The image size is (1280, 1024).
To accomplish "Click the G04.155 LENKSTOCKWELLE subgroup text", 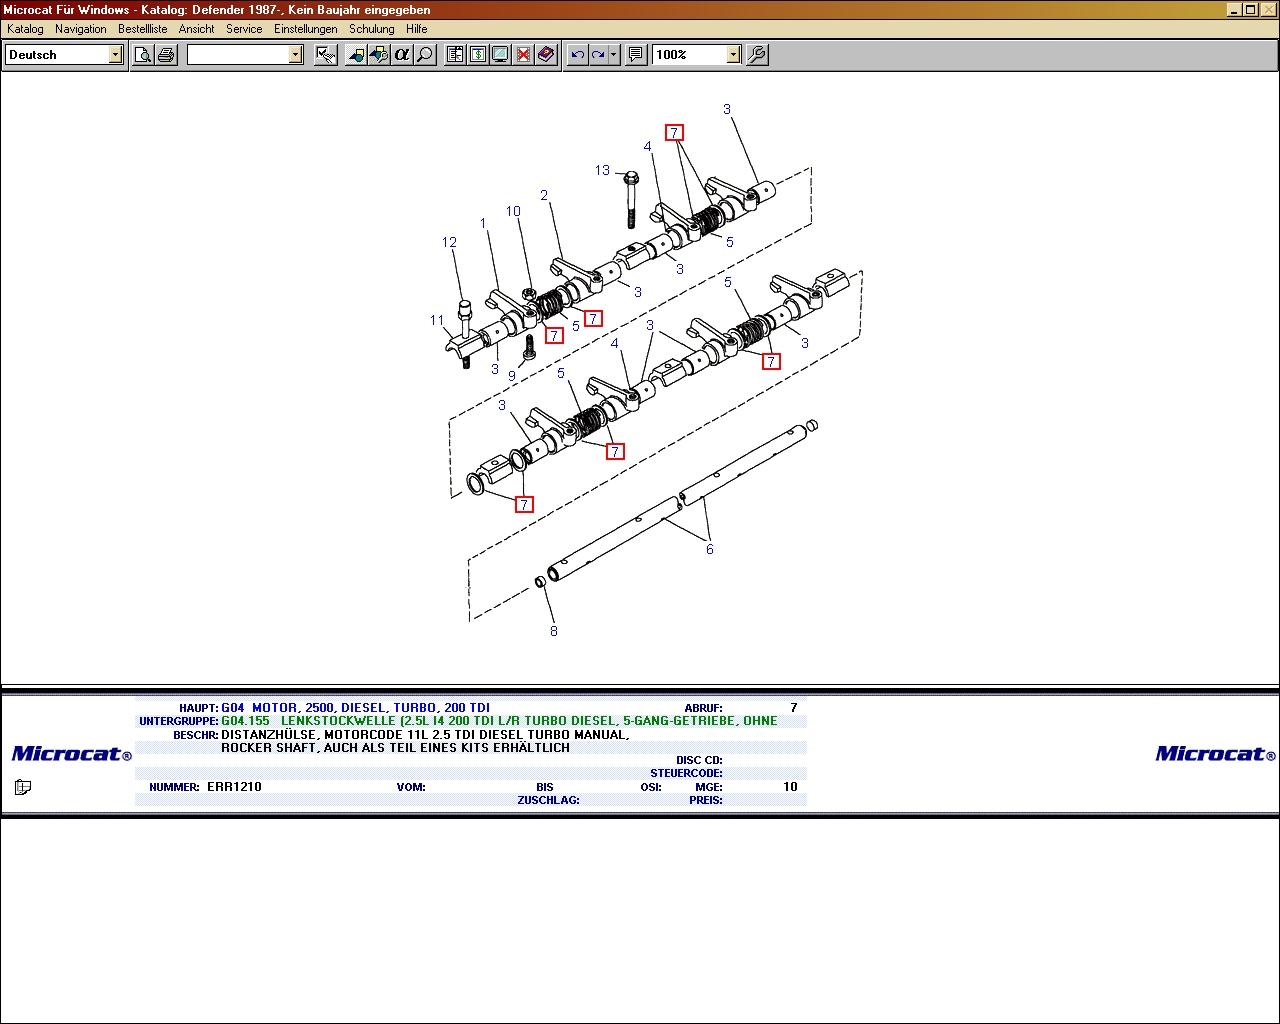I will point(499,720).
